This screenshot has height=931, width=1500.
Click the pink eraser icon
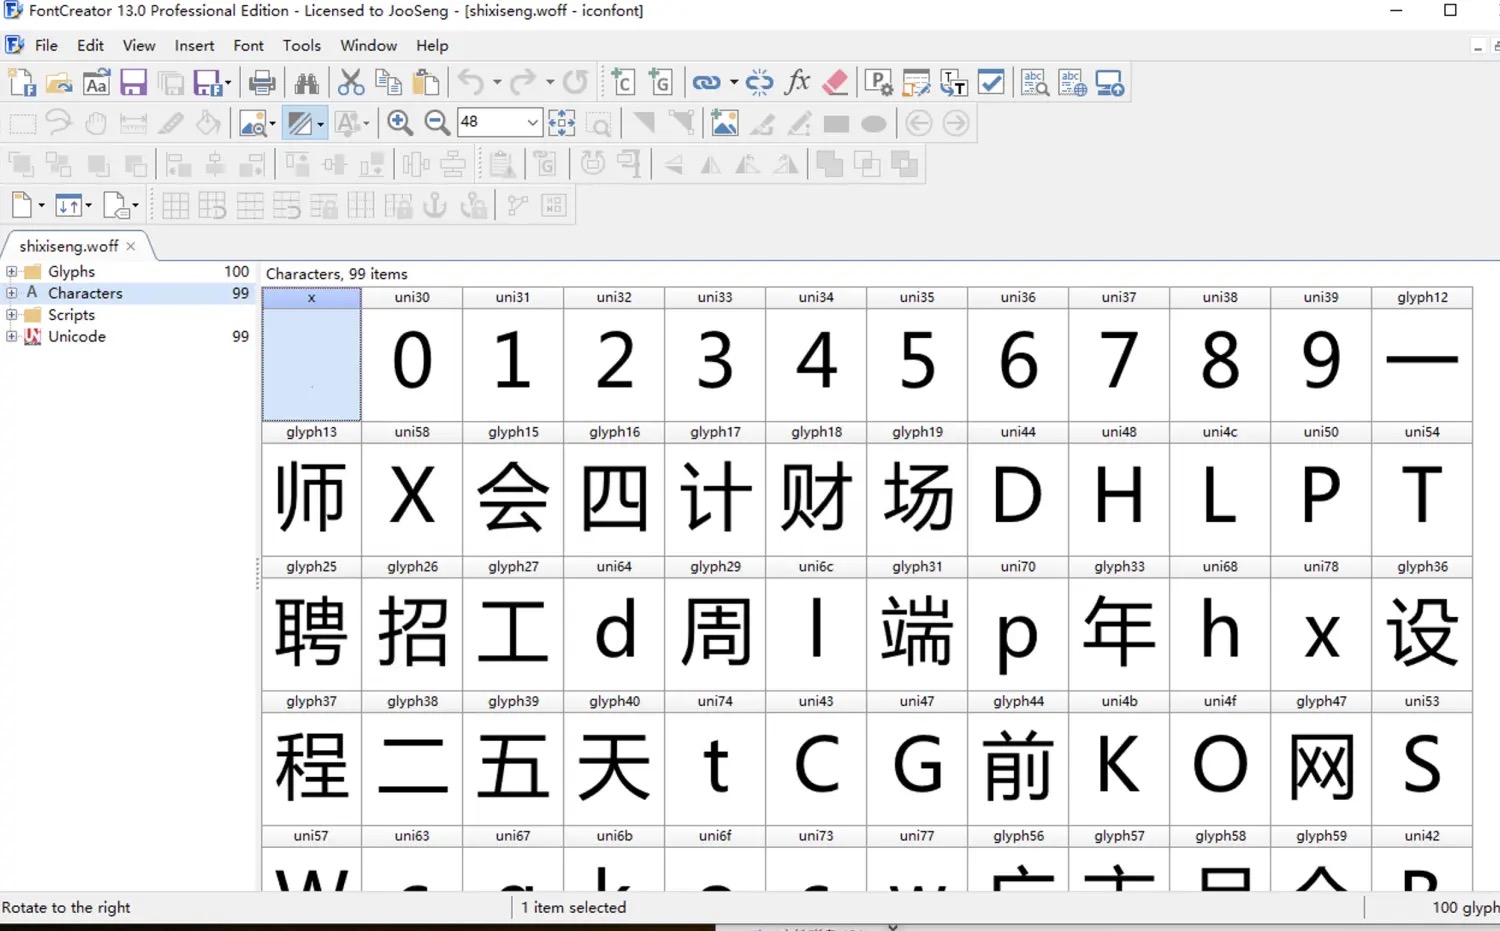coord(835,83)
